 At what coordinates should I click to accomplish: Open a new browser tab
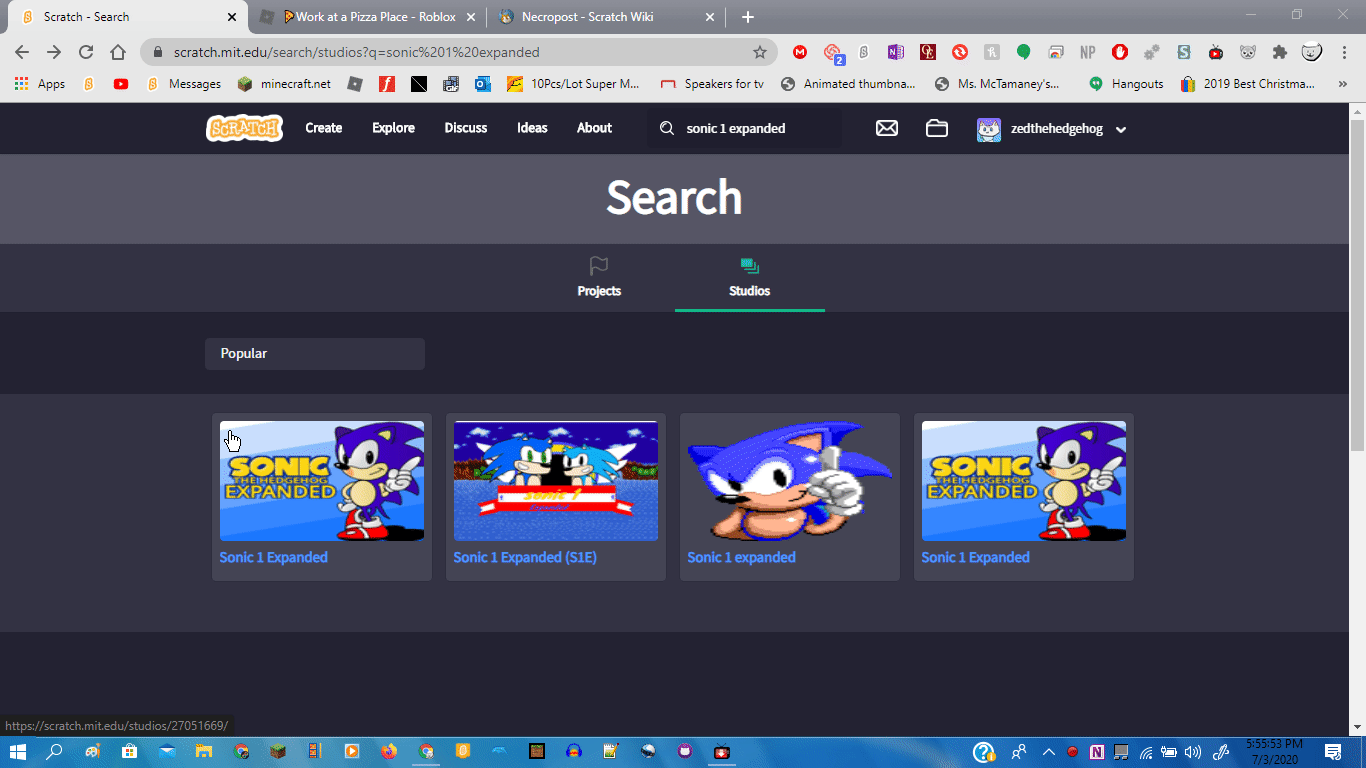(x=748, y=17)
